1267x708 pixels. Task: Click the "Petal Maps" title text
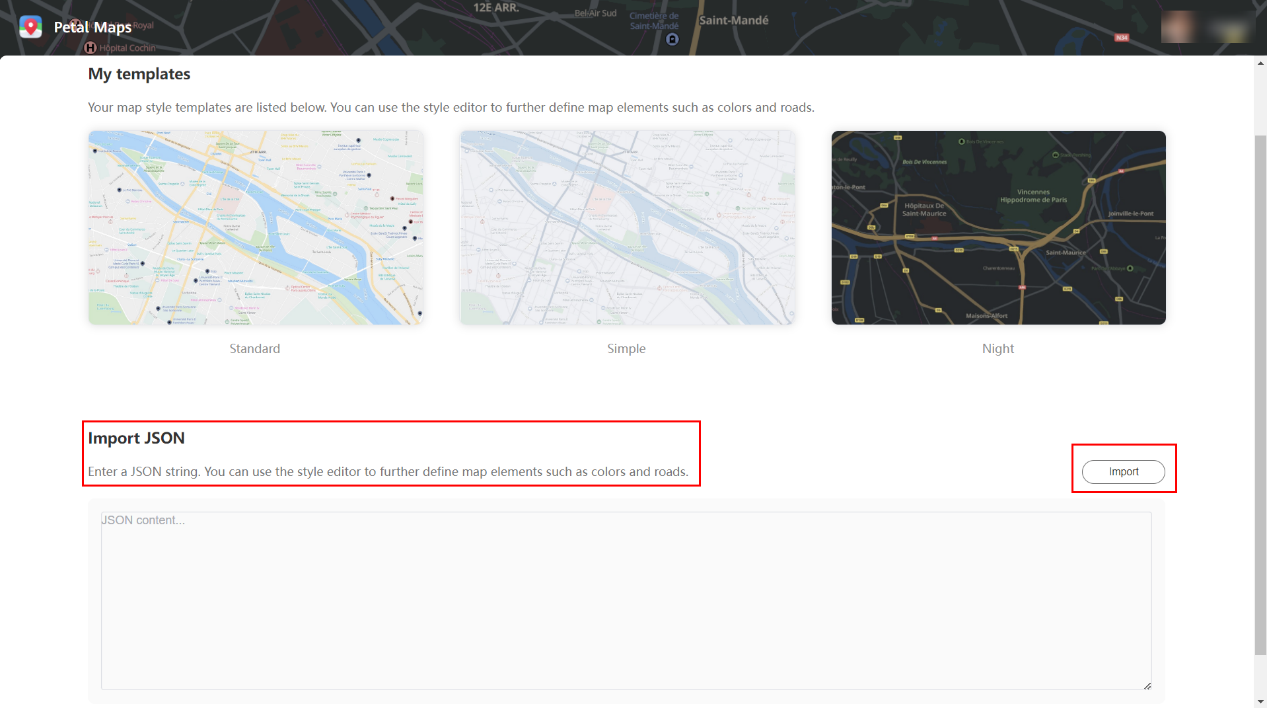coord(93,28)
